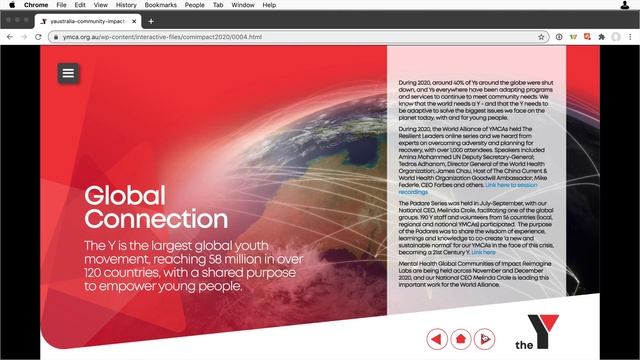Click the browser forward arrow

24,37
